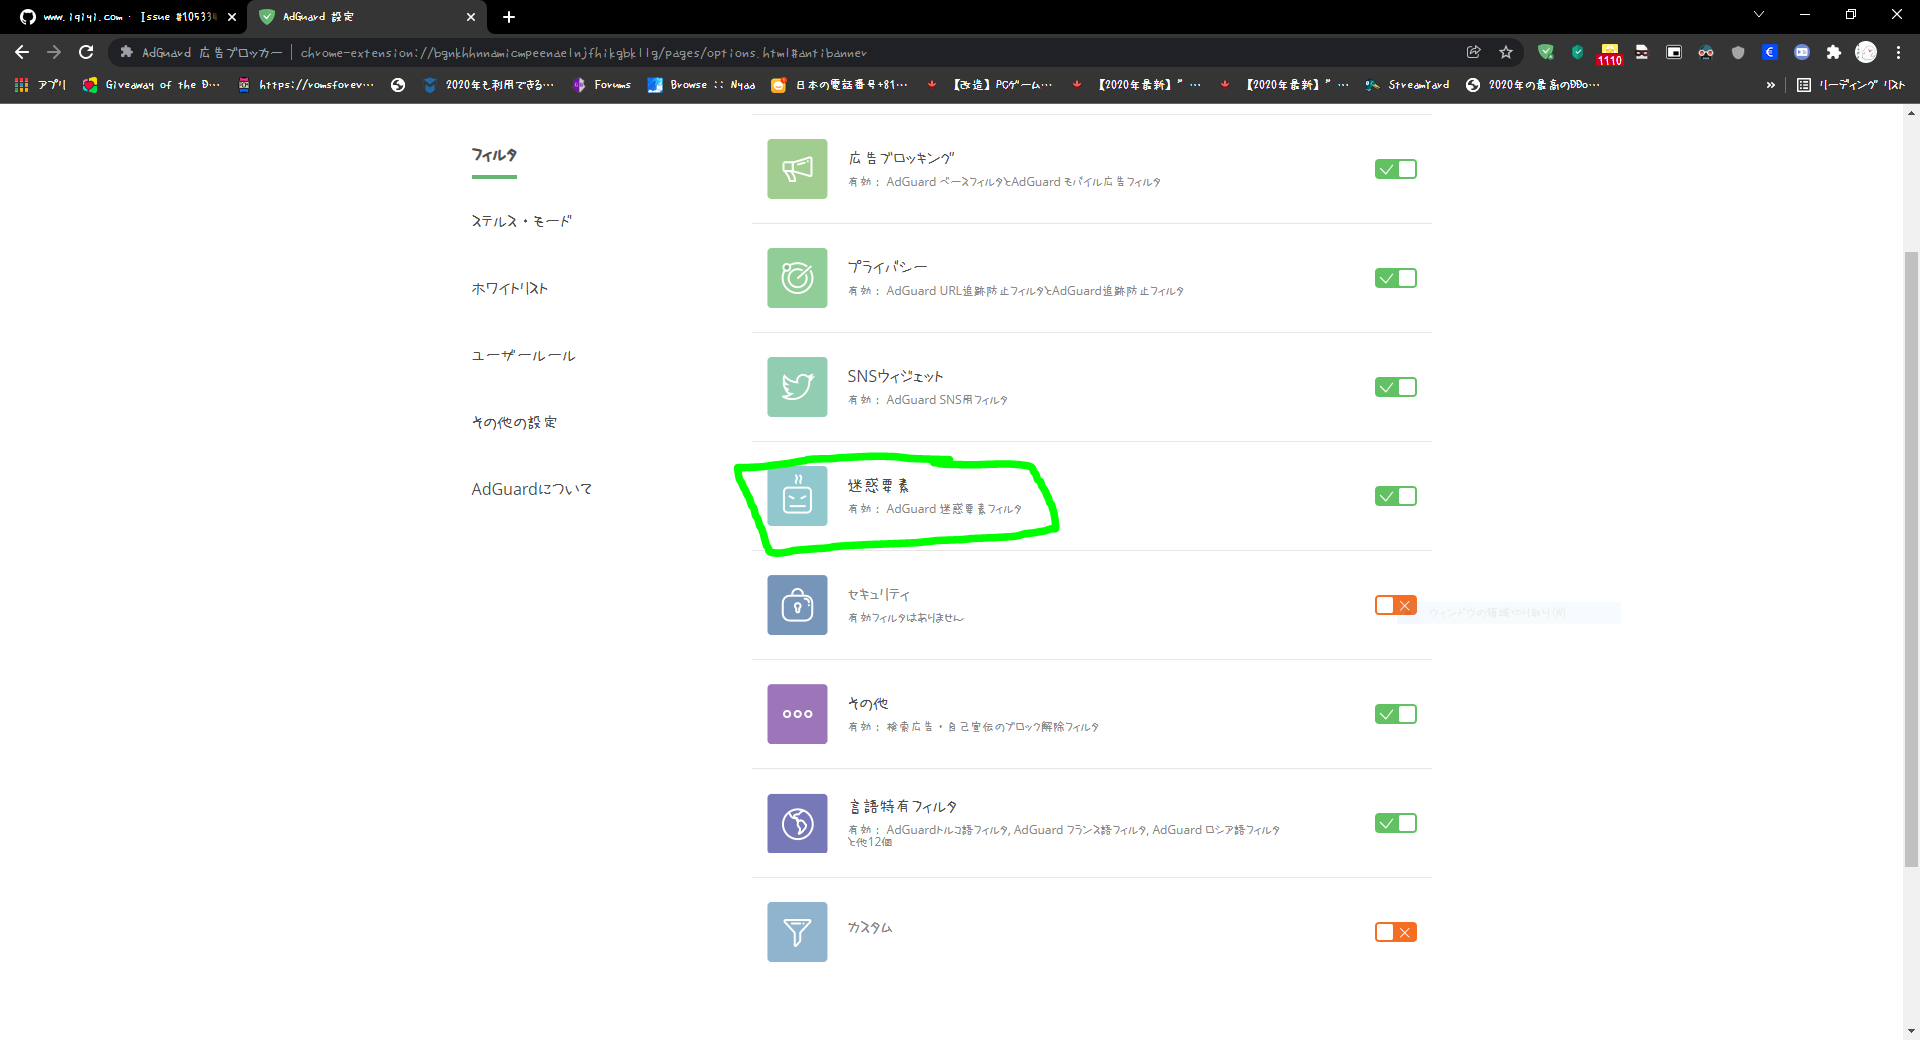The width and height of the screenshot is (1920, 1040).
Task: Enable the セキュリティ filter toggle
Action: 1396,605
